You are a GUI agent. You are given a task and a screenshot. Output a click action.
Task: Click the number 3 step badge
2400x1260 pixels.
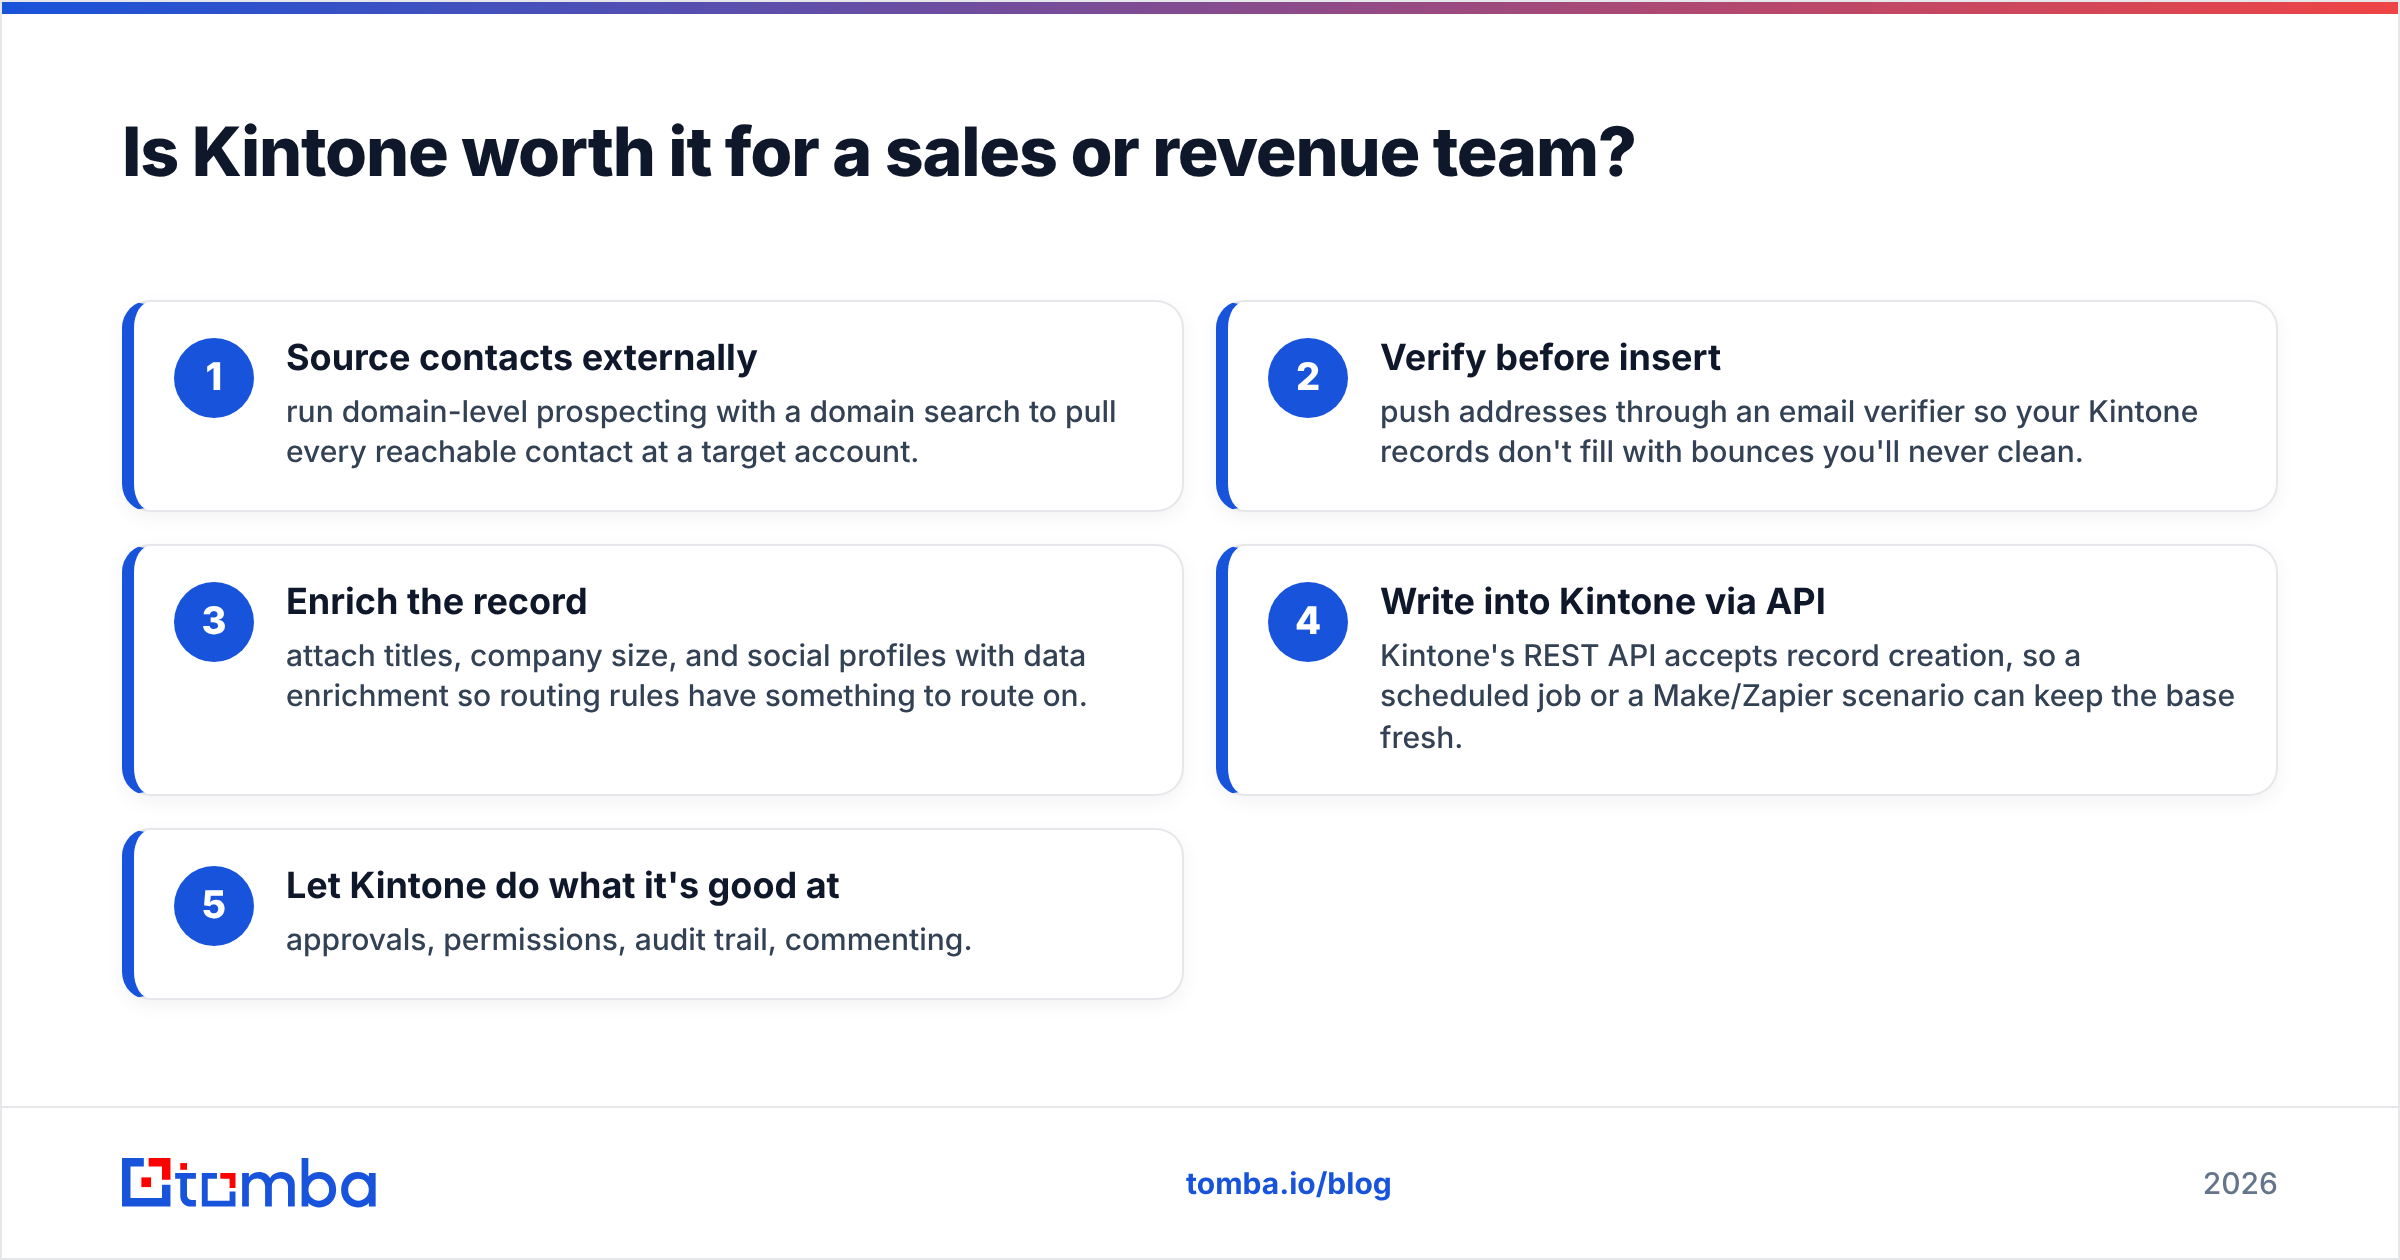click(214, 622)
